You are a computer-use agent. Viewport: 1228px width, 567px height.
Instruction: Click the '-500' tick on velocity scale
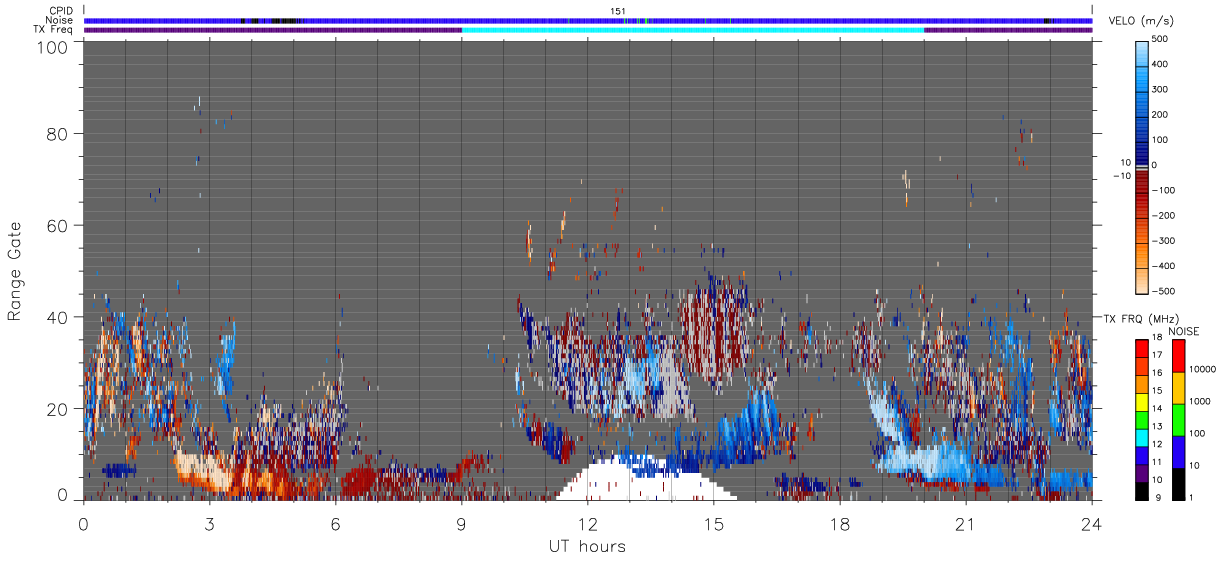click(x=1165, y=292)
